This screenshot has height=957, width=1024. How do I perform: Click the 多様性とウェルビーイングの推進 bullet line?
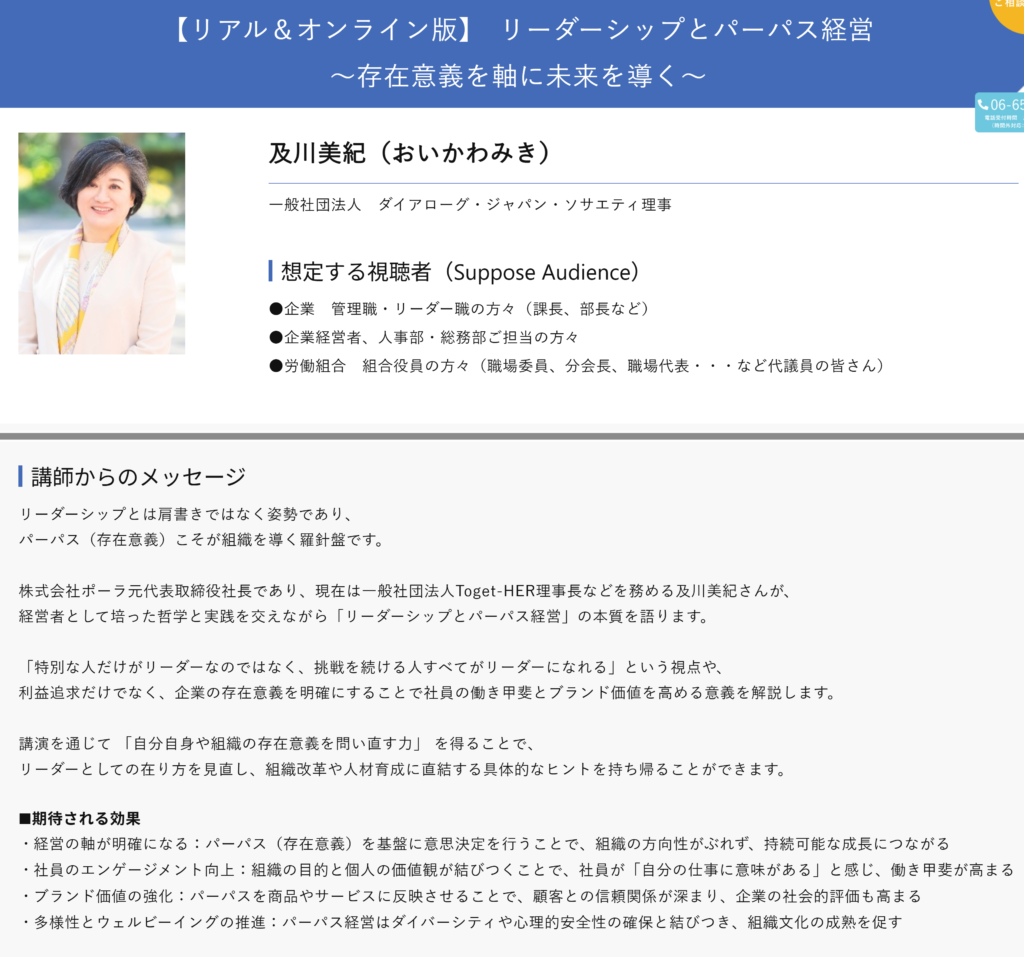pyautogui.click(x=460, y=922)
